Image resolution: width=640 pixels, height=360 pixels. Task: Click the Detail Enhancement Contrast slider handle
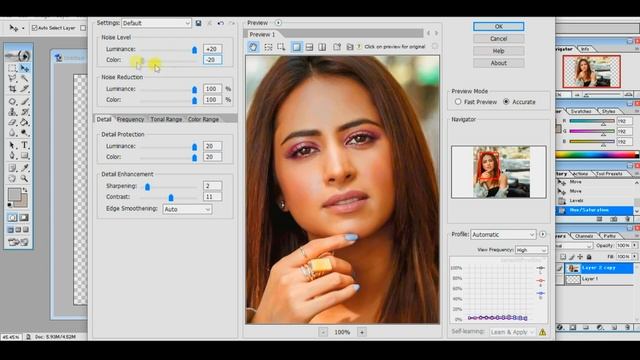171,198
